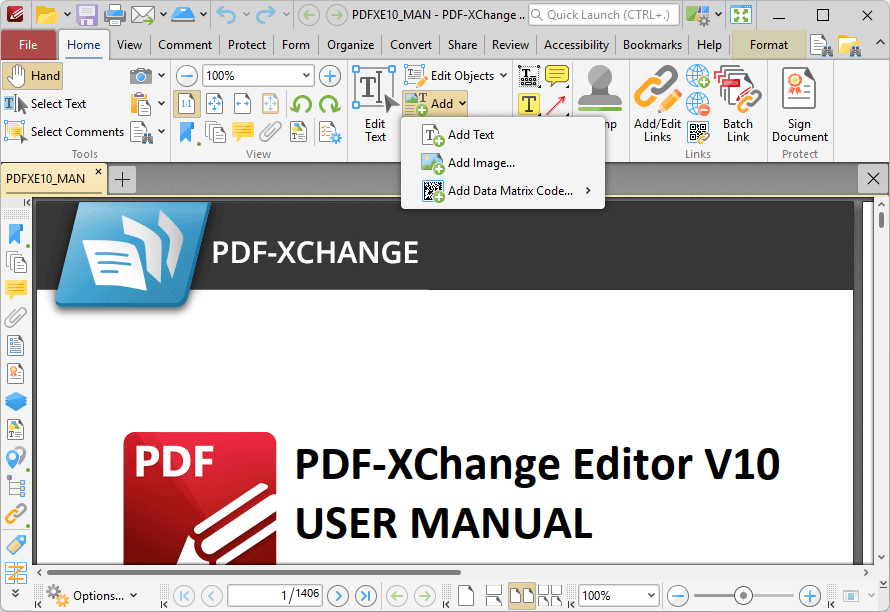The image size is (890, 612).
Task: Open the Snapshot dropdown arrow
Action: [162, 76]
